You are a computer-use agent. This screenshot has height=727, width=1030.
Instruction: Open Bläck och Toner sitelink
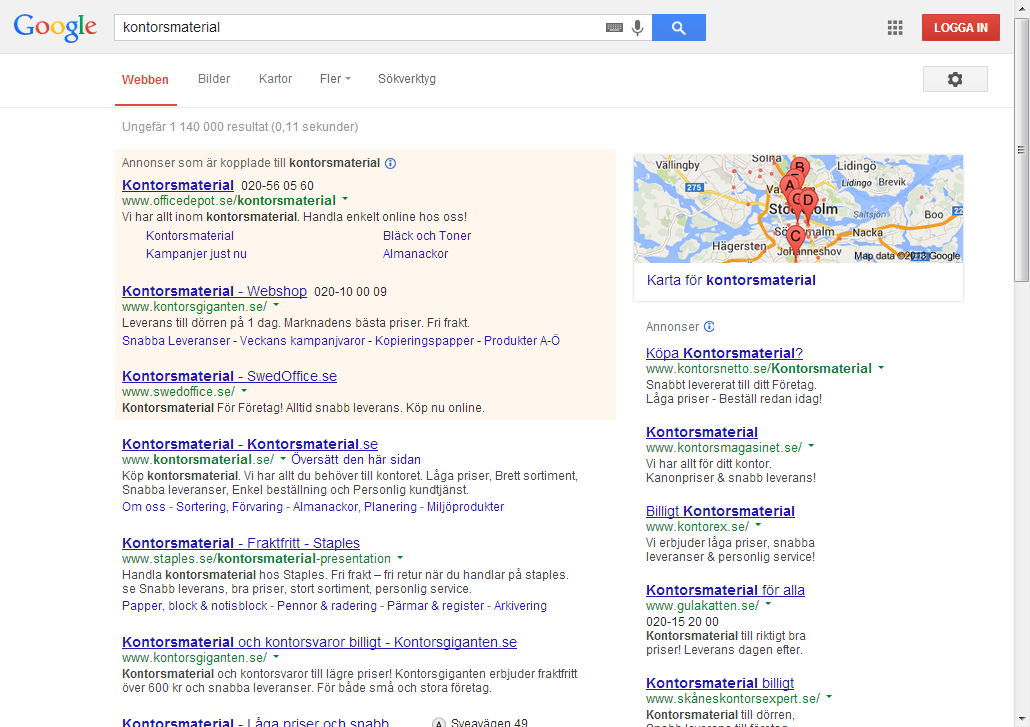[x=427, y=236]
